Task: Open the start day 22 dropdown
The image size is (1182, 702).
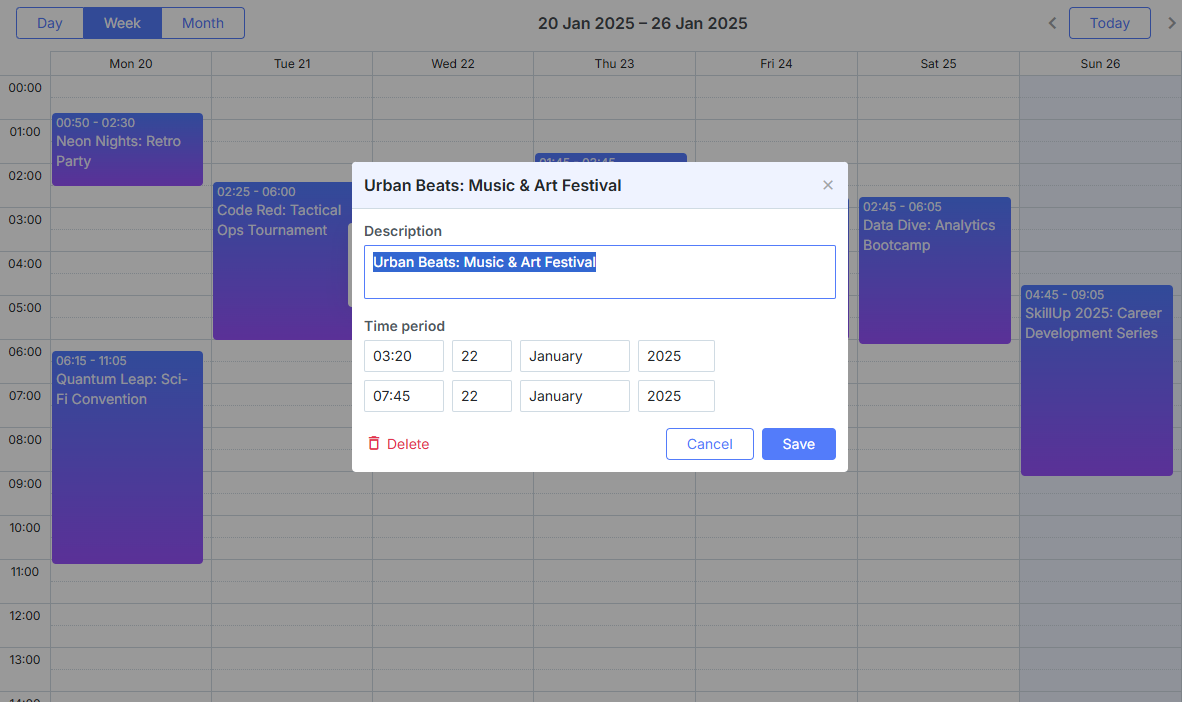Action: (x=482, y=356)
